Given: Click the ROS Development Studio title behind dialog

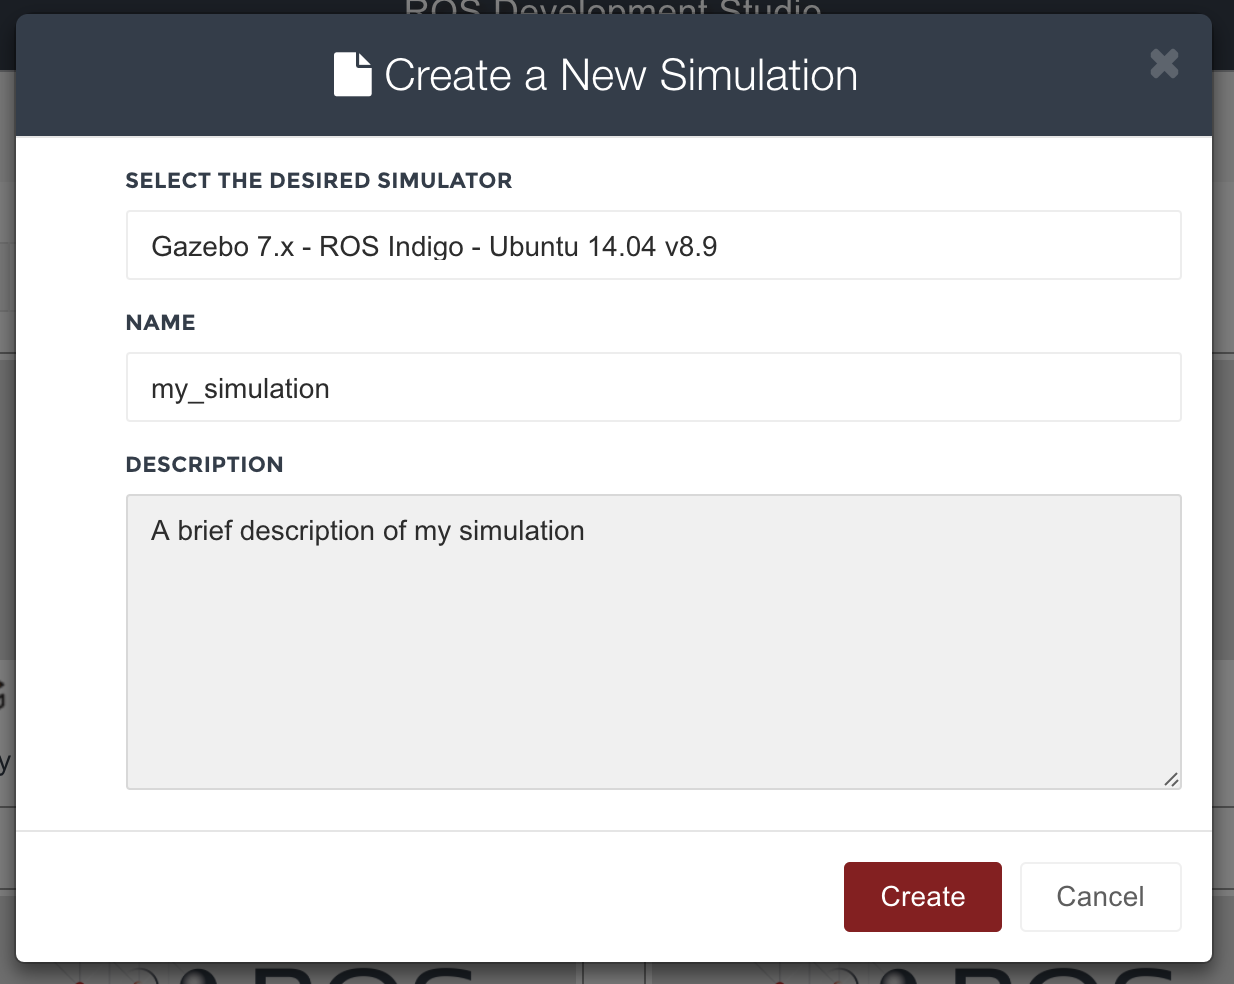Looking at the screenshot, I should [x=613, y=8].
